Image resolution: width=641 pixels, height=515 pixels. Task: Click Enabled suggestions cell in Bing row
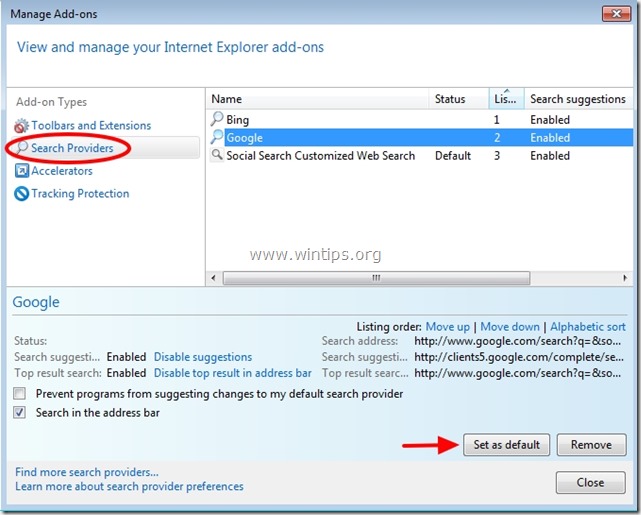(550, 120)
